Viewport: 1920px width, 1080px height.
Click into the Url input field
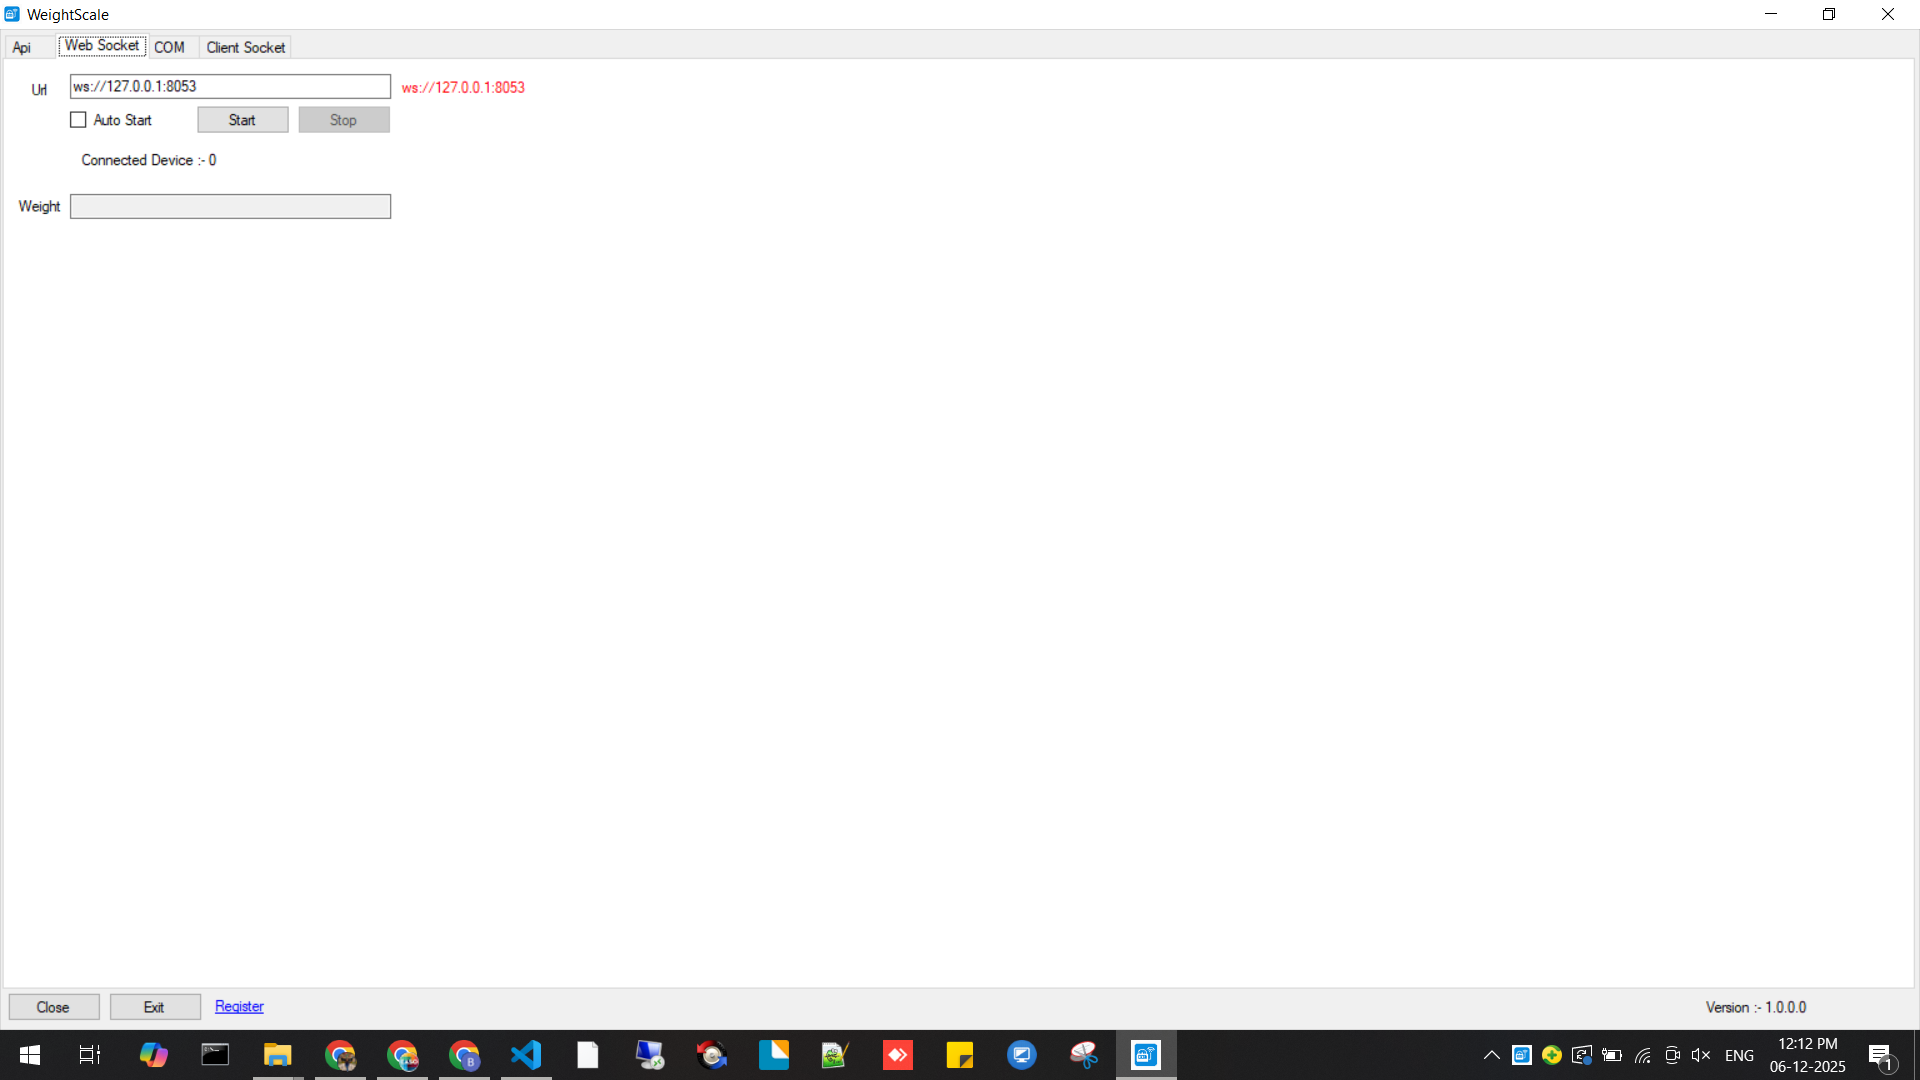(x=230, y=86)
